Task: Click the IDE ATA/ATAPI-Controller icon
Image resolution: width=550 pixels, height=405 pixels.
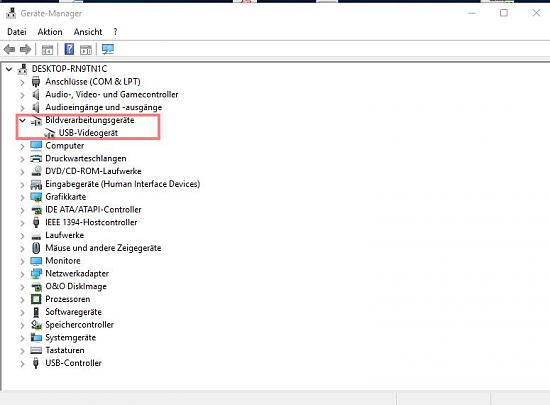Action: click(x=36, y=210)
